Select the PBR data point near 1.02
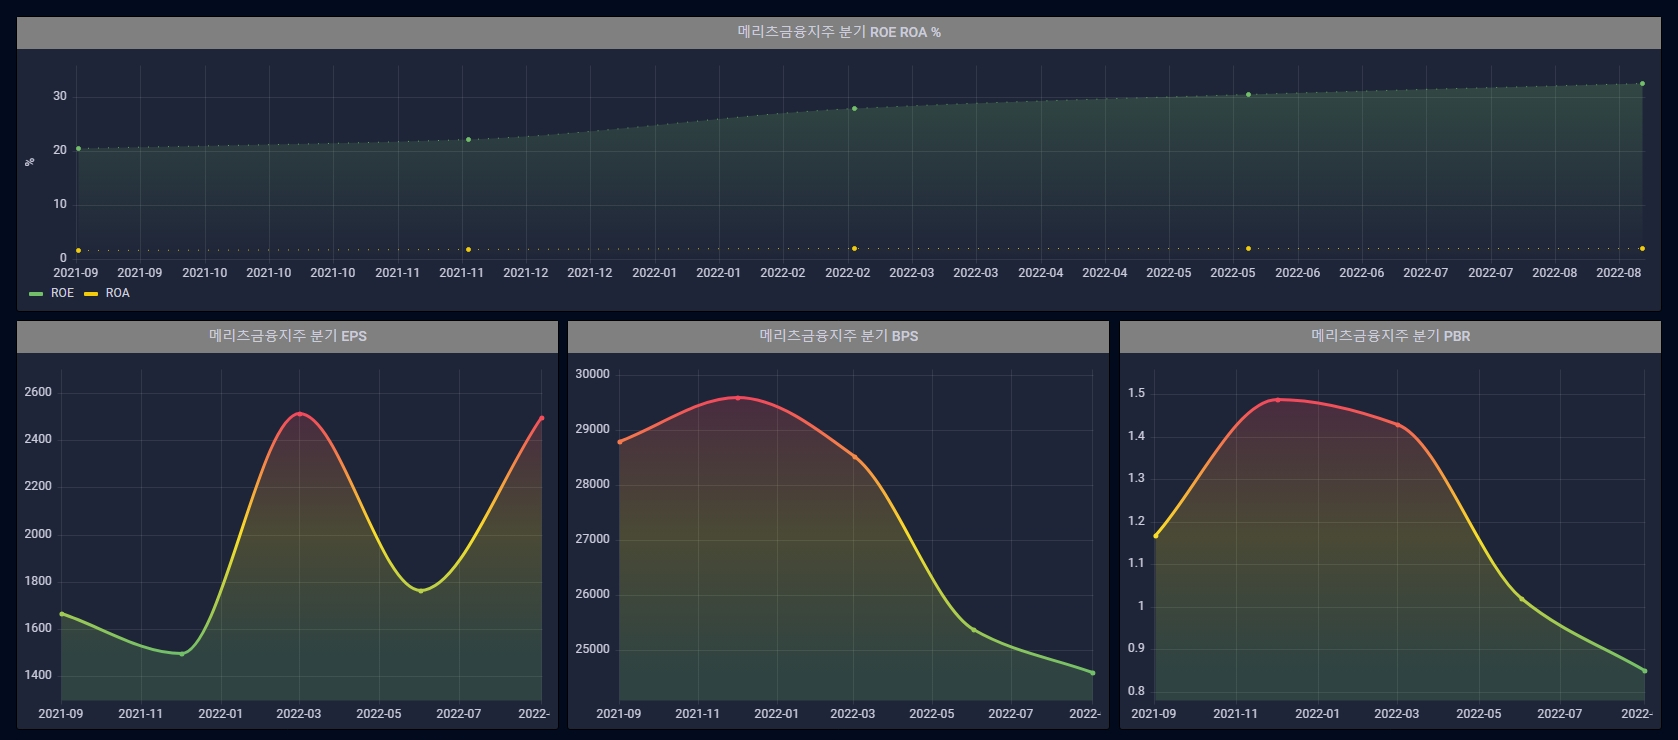This screenshot has height=740, width=1678. (x=1522, y=599)
